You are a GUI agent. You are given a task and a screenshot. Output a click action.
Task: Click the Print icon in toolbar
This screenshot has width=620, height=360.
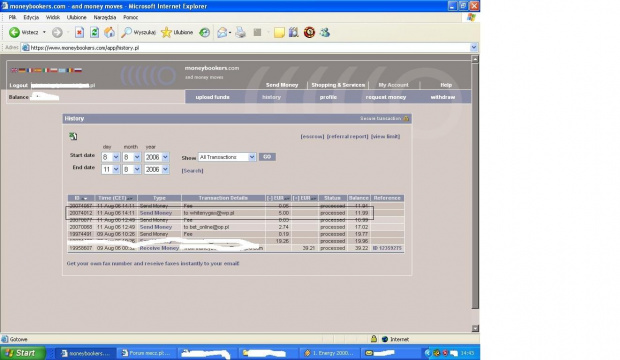coord(240,32)
